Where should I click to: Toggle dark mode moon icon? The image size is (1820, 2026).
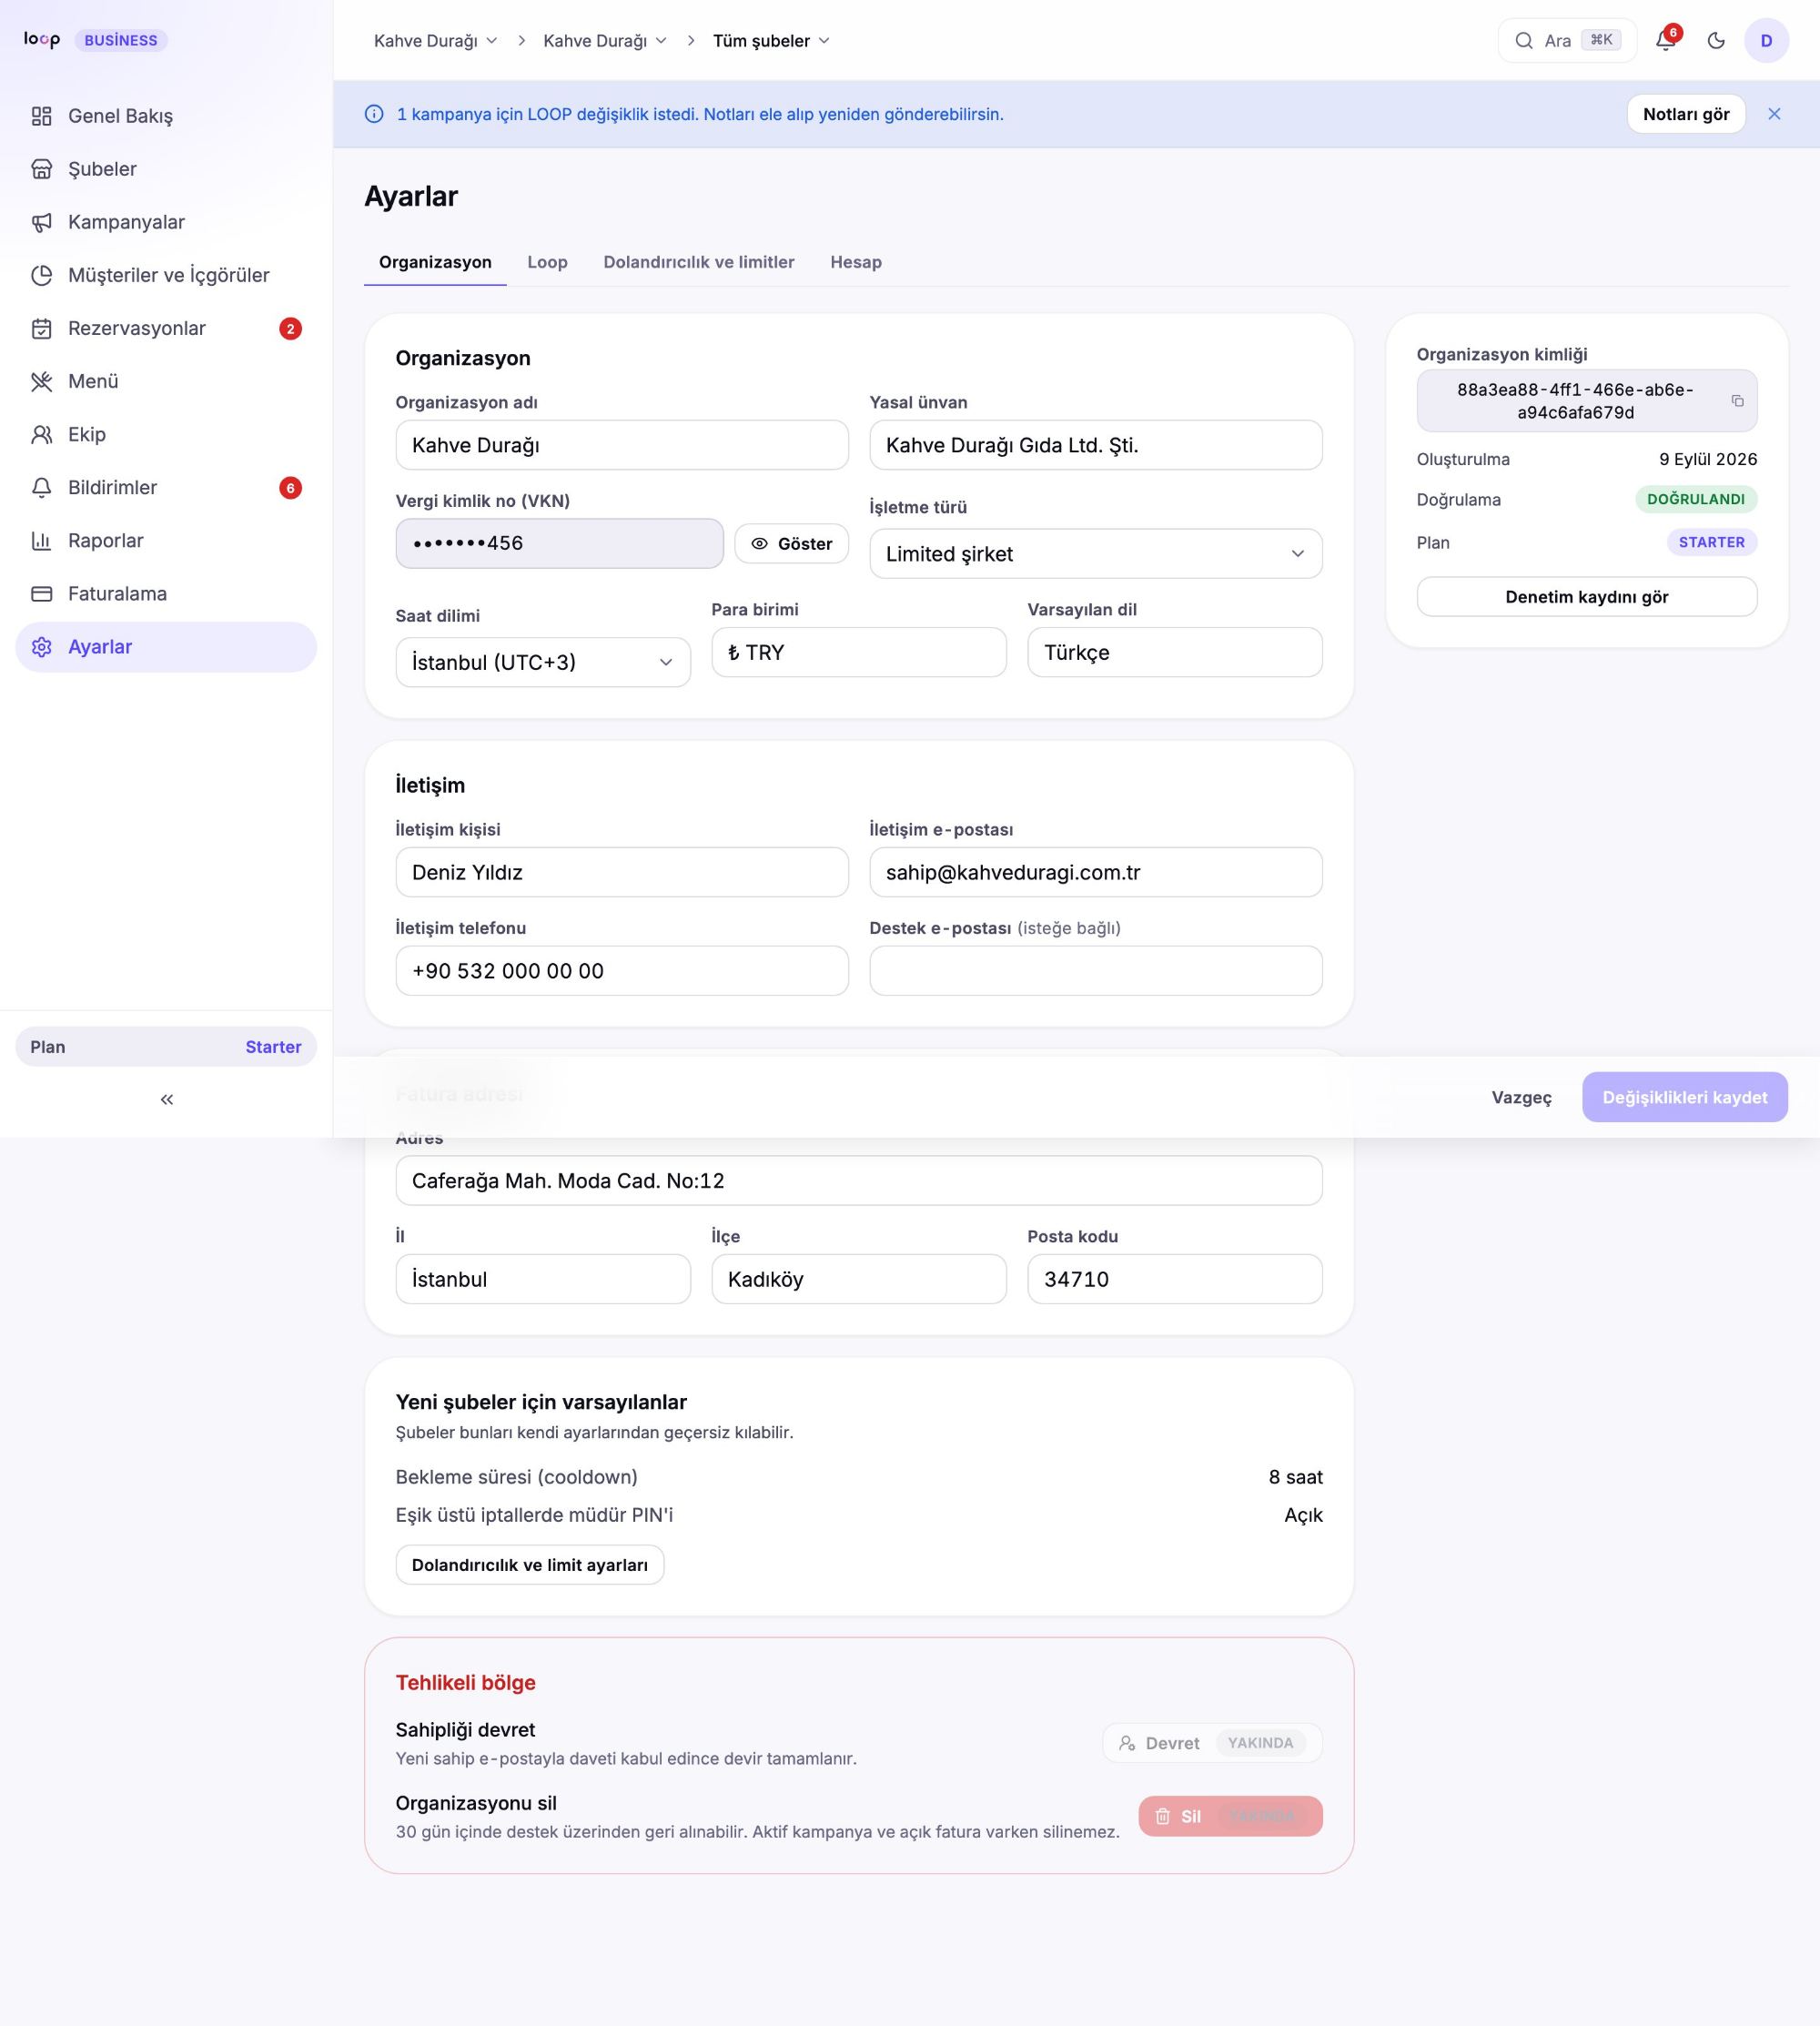tap(1716, 41)
